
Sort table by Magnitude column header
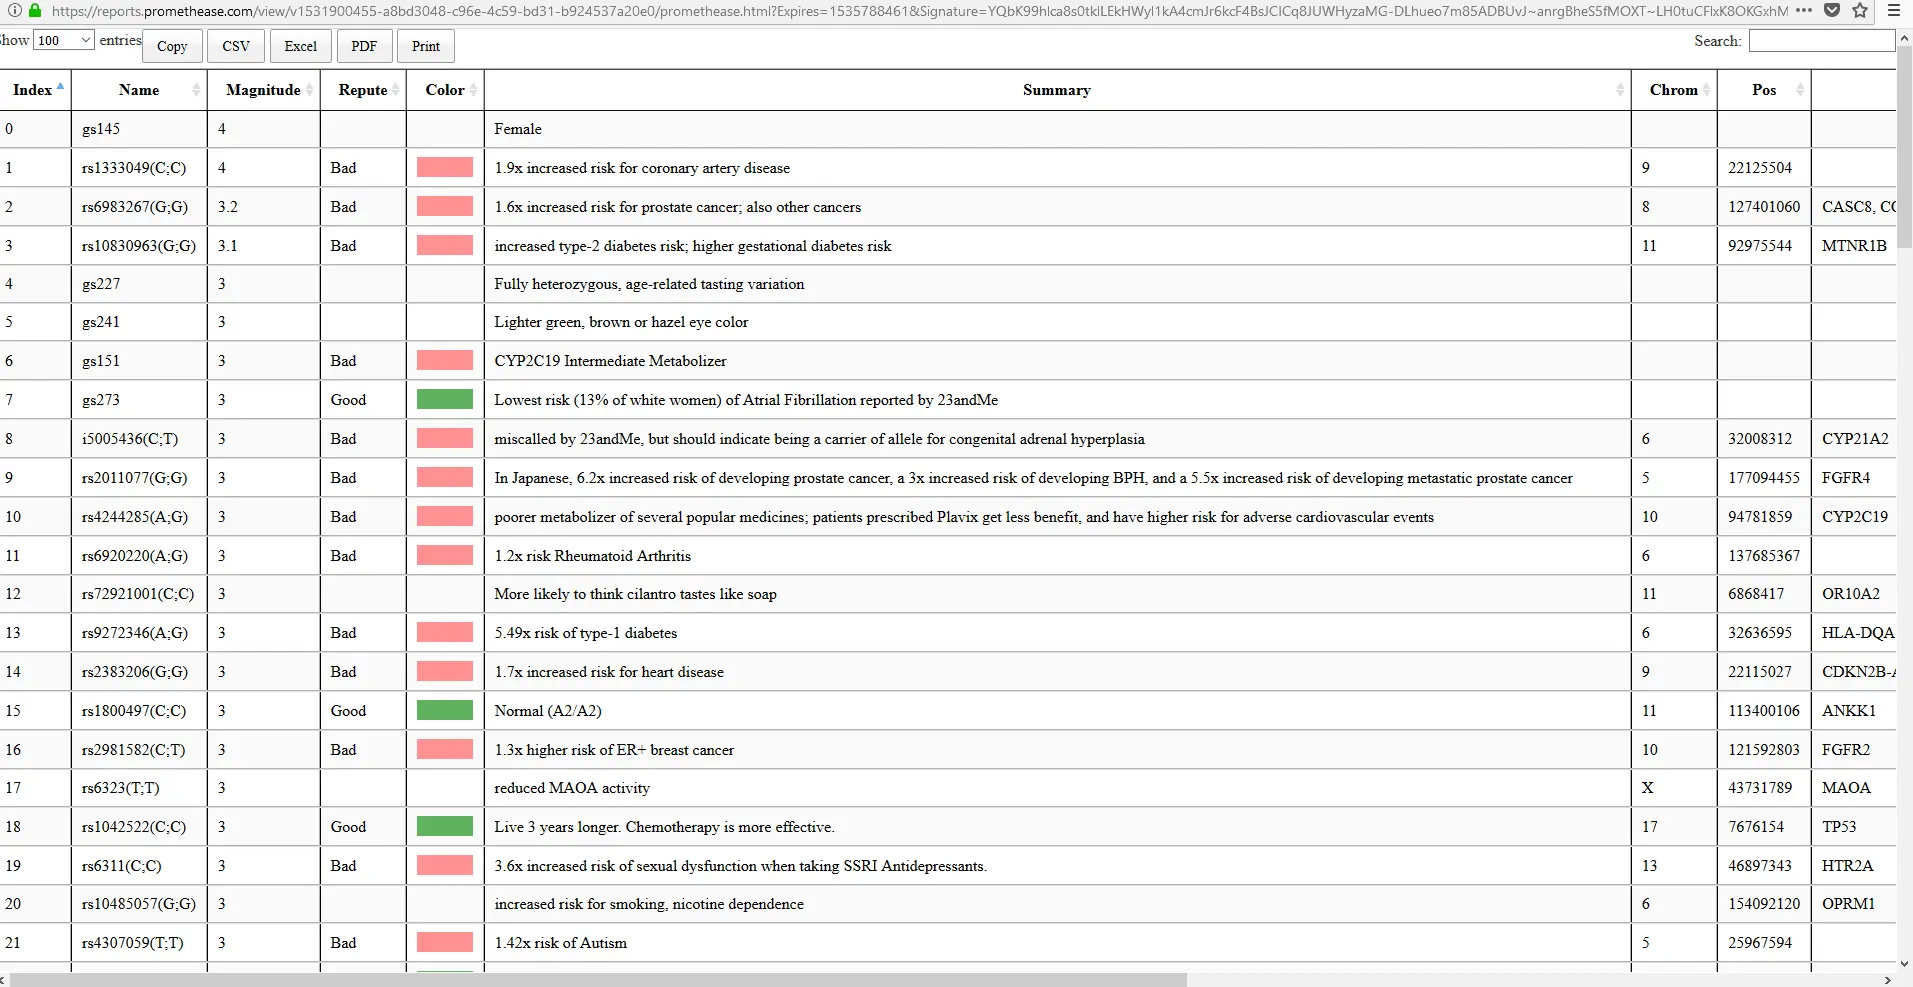coord(263,90)
